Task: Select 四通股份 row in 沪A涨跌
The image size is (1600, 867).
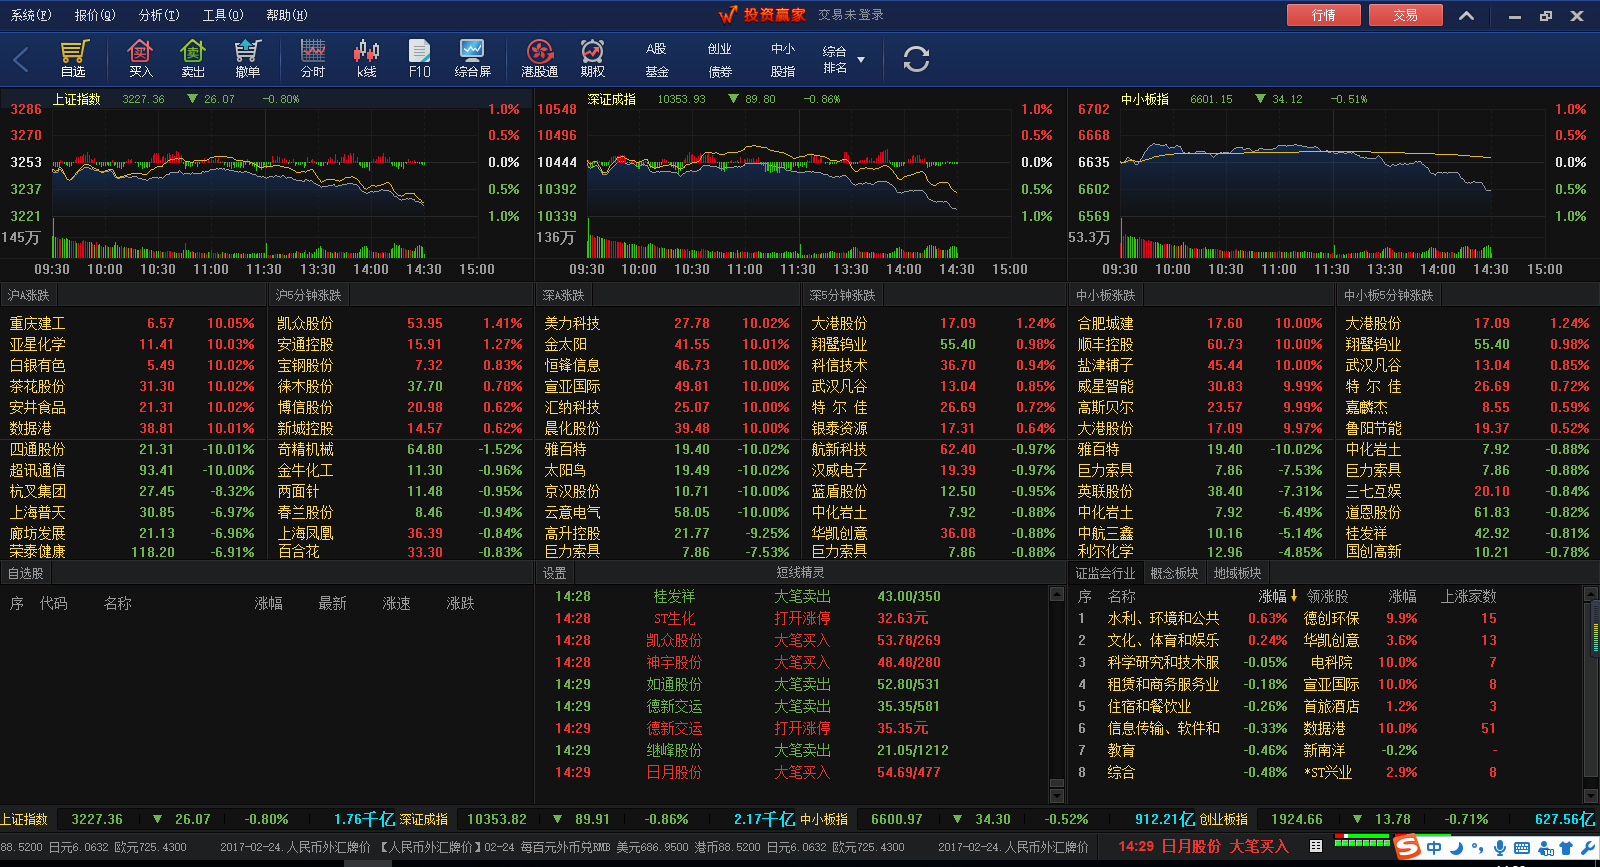Action: 133,449
